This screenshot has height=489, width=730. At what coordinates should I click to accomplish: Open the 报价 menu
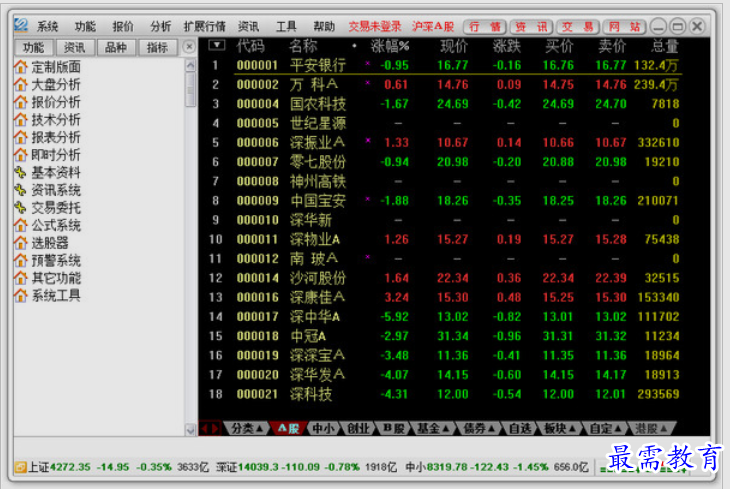pyautogui.click(x=123, y=27)
